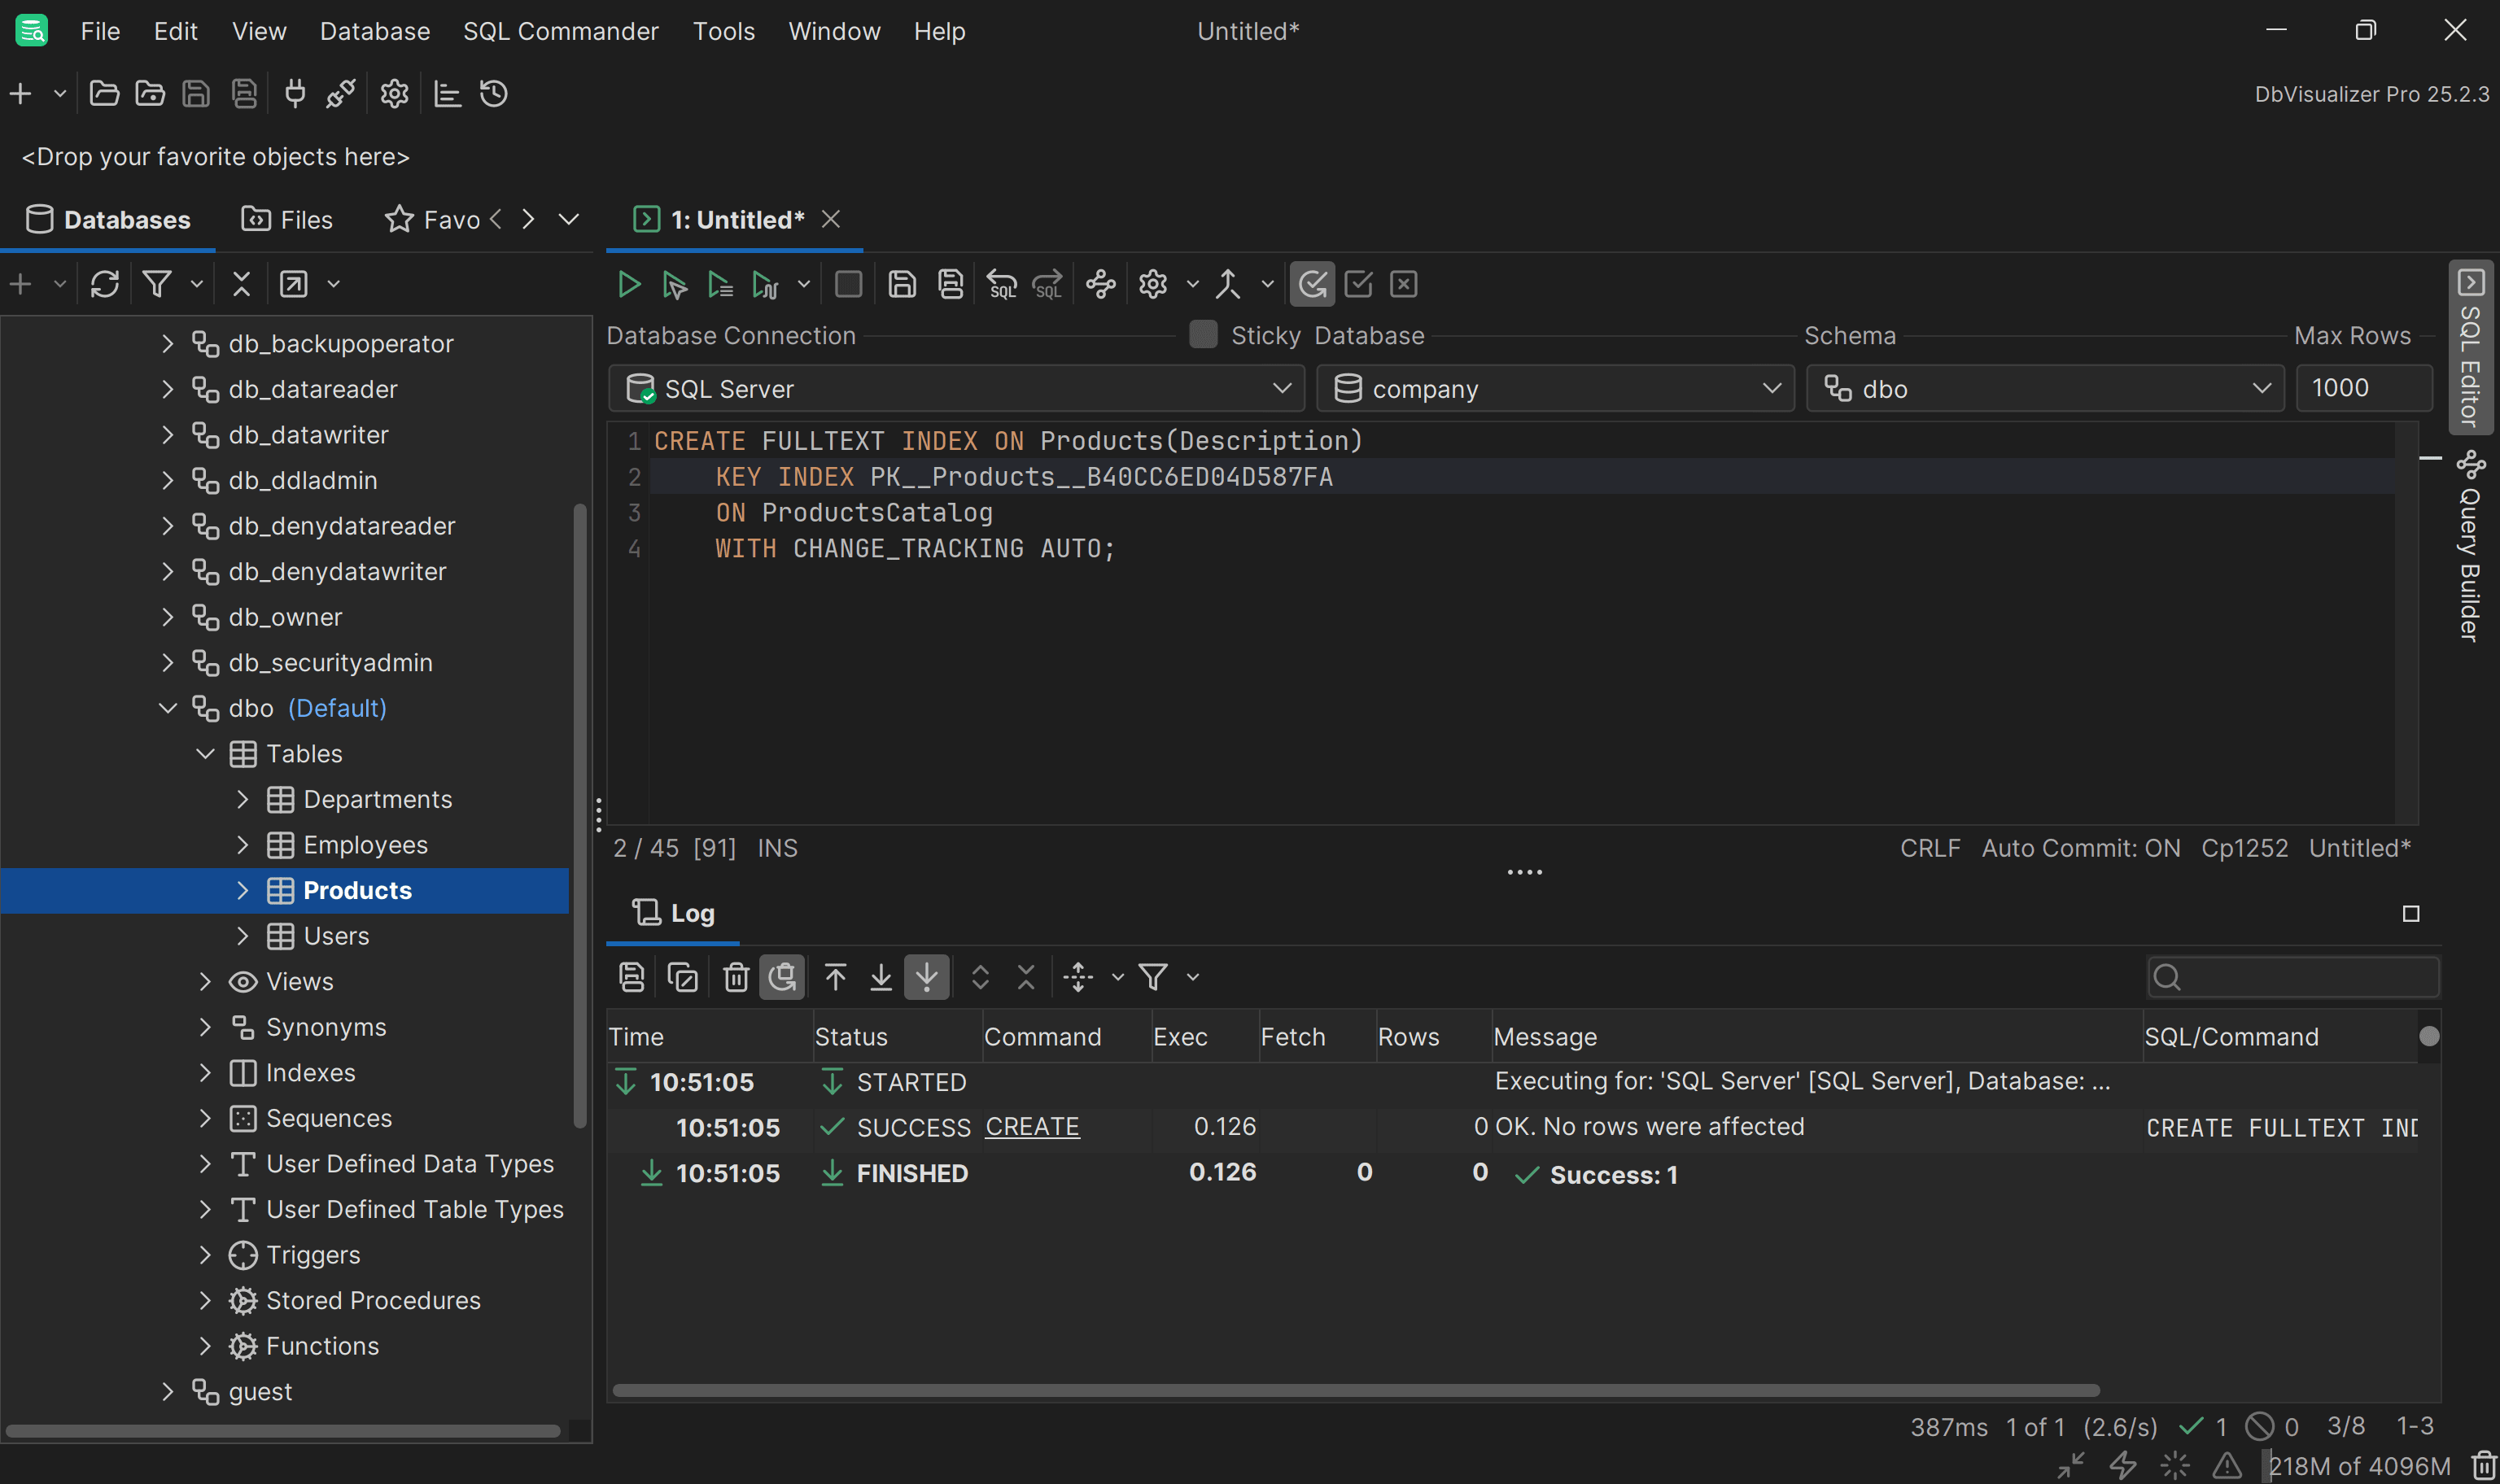2500x1484 pixels.
Task: Toggle auto-scroll to latest log entry
Action: tap(927, 977)
